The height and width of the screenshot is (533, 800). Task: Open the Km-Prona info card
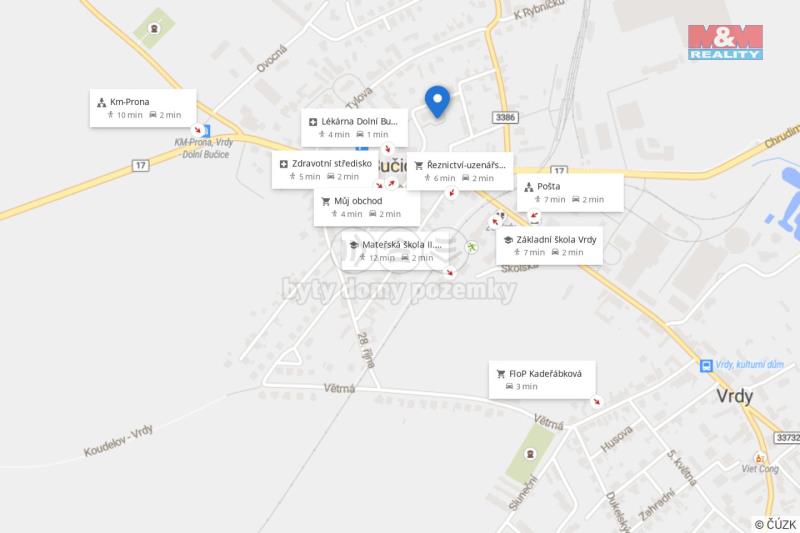[x=143, y=108]
